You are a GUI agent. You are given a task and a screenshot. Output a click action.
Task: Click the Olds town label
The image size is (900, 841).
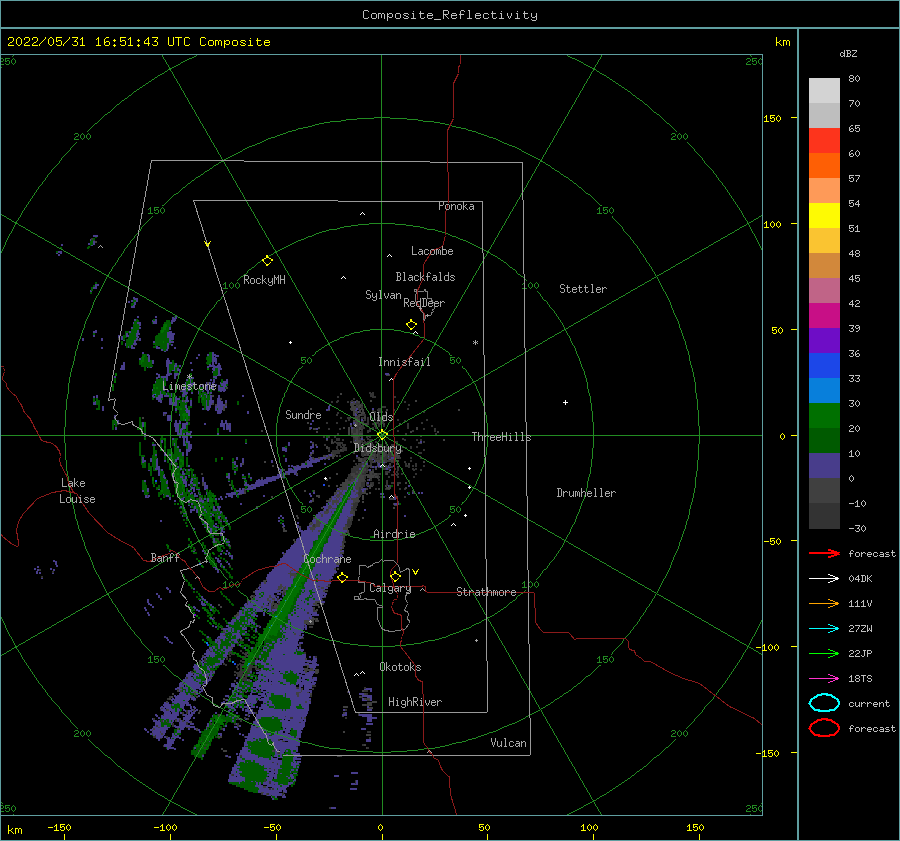tap(381, 417)
